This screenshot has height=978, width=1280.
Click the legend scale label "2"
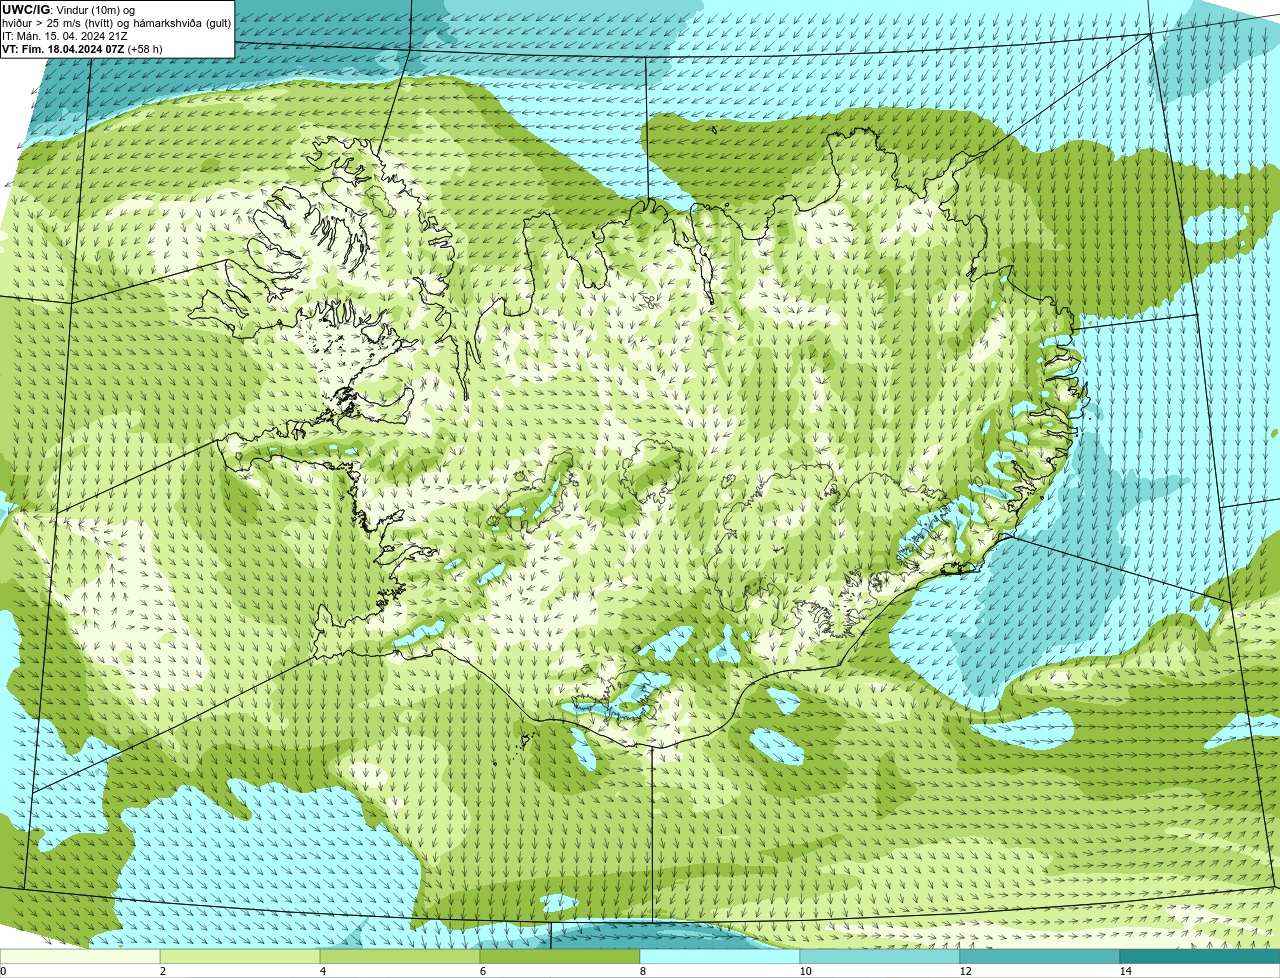tap(162, 971)
